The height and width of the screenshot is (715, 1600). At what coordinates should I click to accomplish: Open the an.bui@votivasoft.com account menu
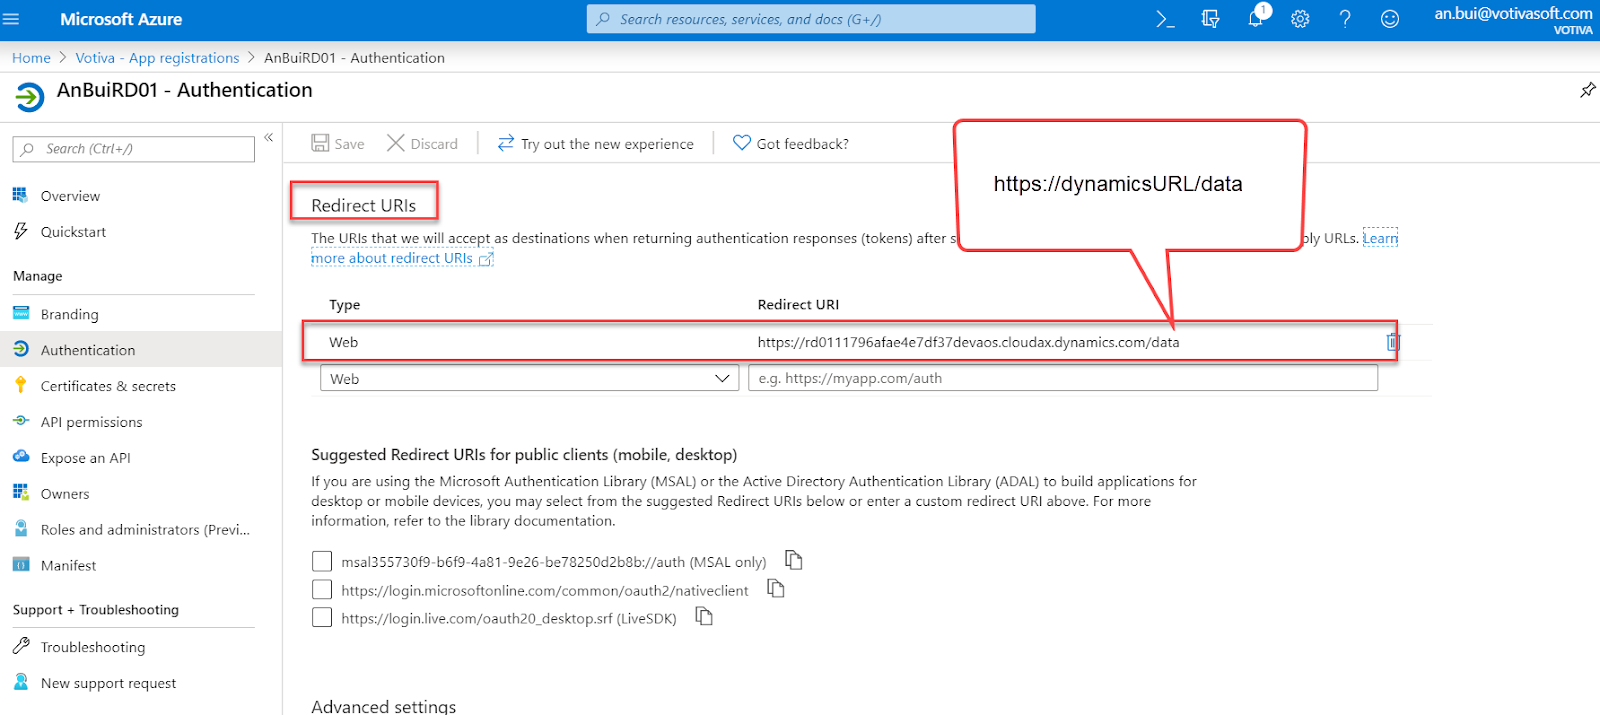pyautogui.click(x=1513, y=19)
